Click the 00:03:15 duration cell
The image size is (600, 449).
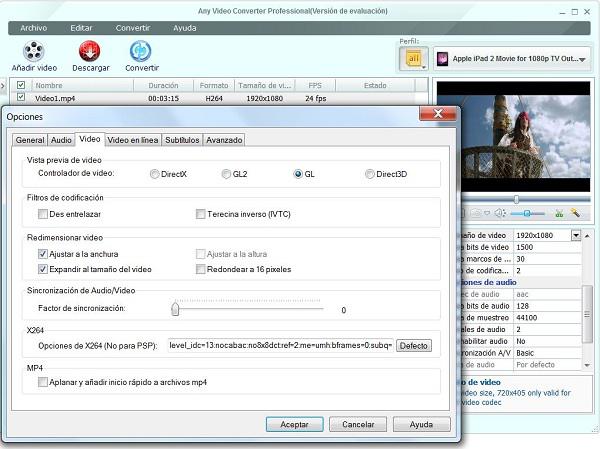point(163,98)
